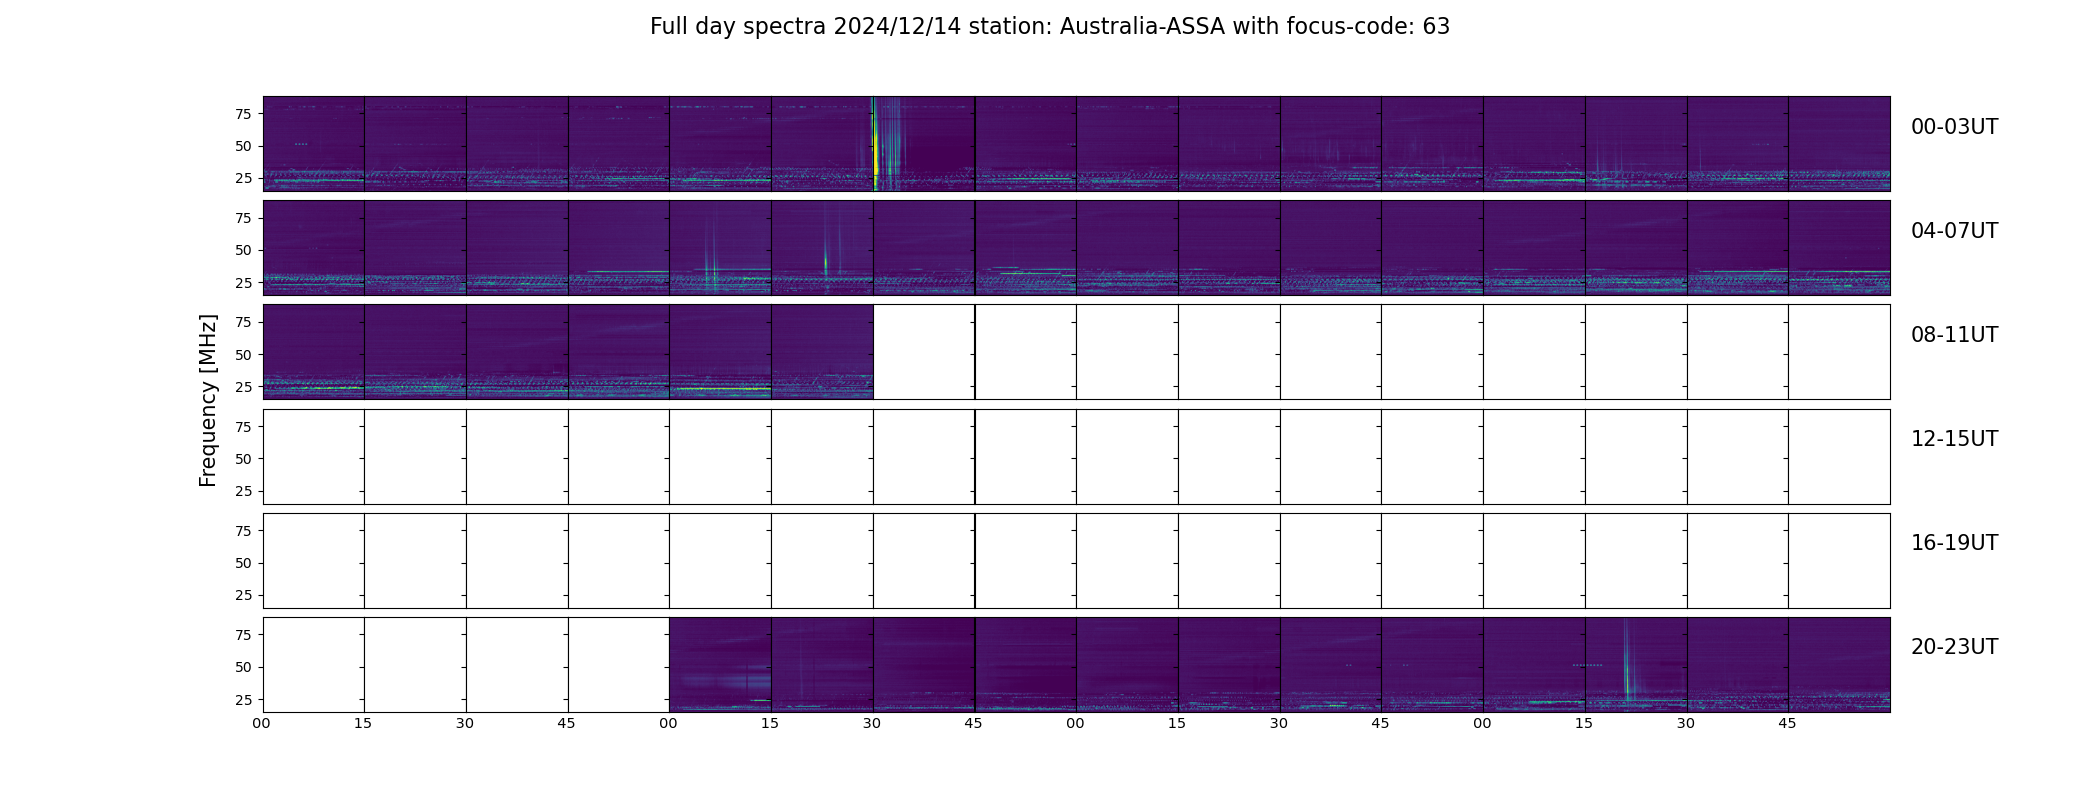Select the "12-15UT" row label
2100x800 pixels.
[1954, 439]
